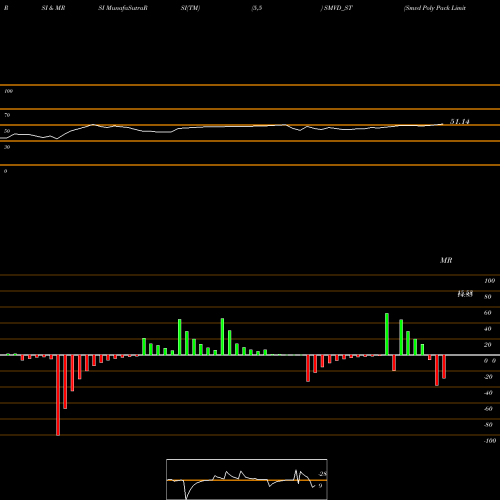The width and height of the screenshot is (500, 500).
Task: Click the 50 level on RSI scale
Action: tap(7, 131)
